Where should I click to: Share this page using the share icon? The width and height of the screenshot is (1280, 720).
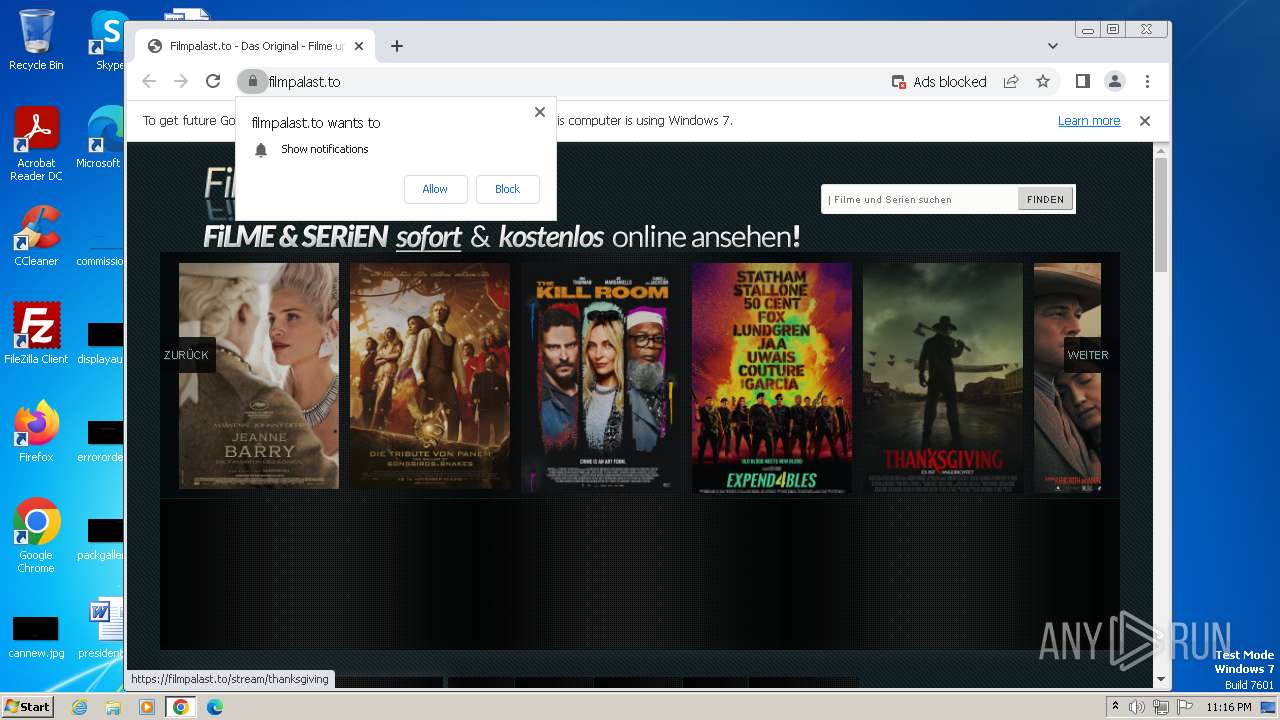coord(1011,81)
